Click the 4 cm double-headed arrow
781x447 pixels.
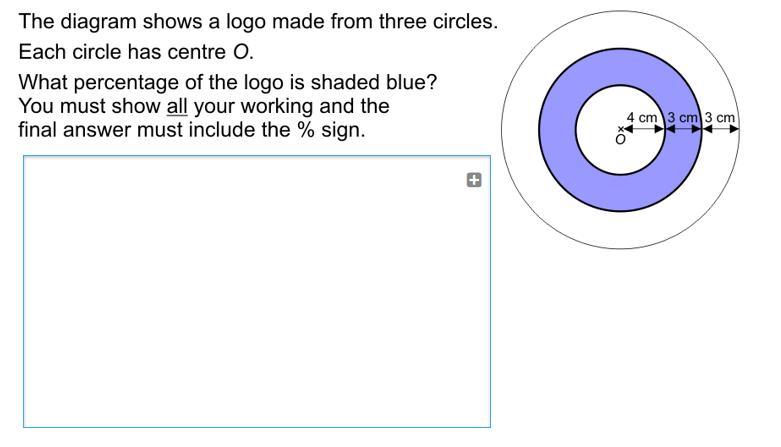644,129
